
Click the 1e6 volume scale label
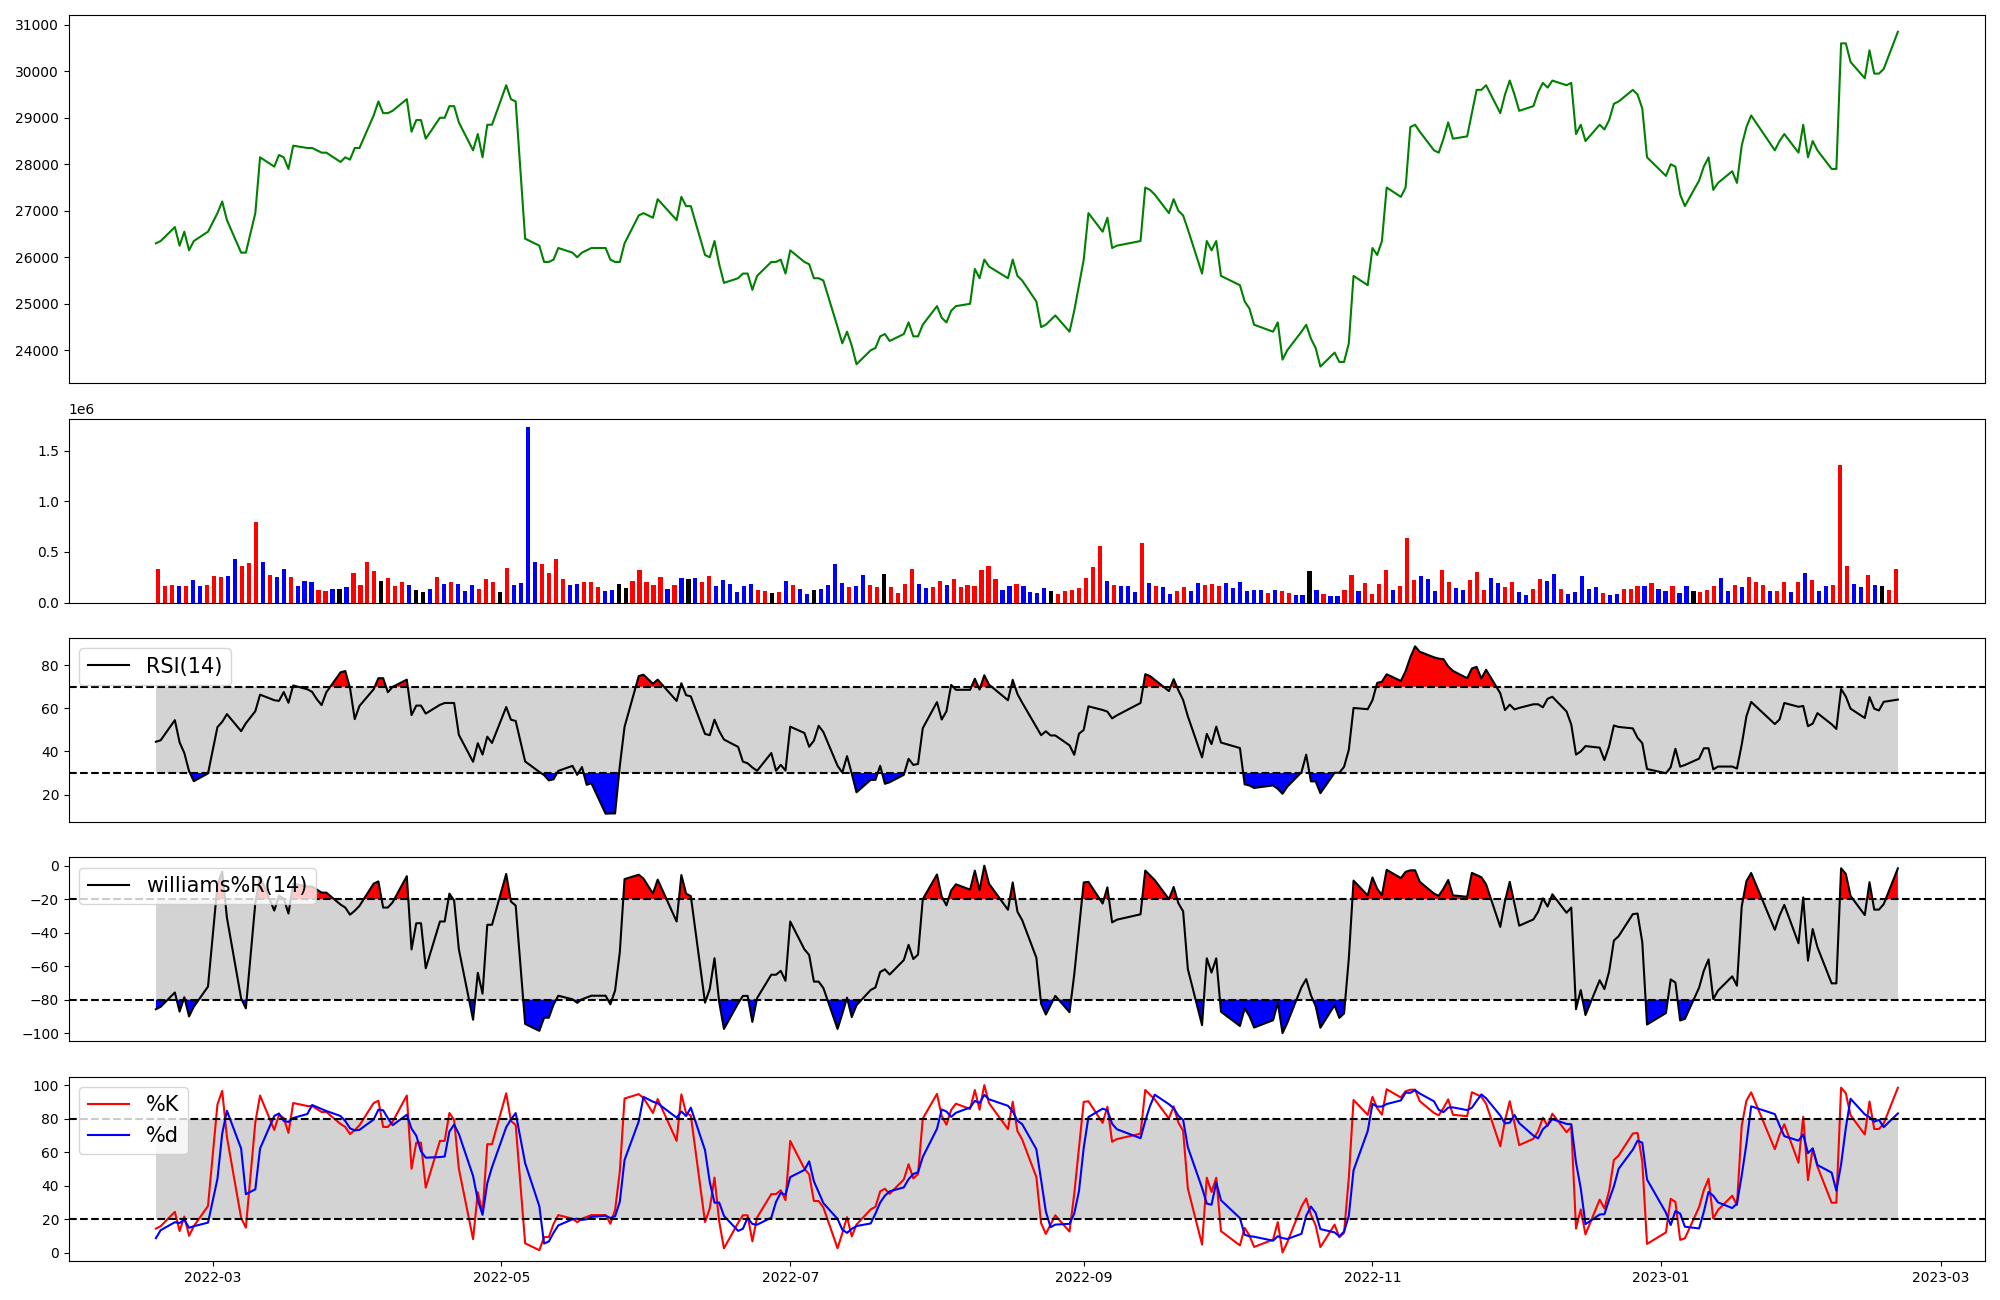click(x=81, y=410)
